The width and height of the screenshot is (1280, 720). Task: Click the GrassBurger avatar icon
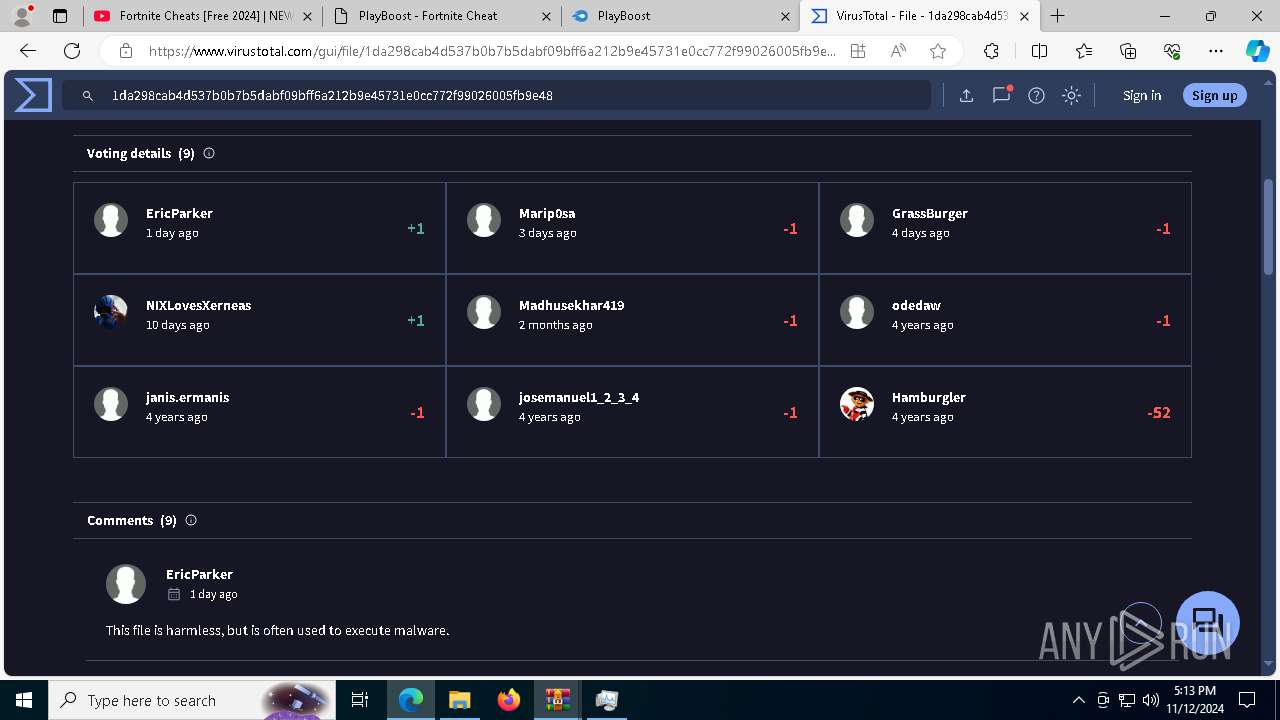pyautogui.click(x=857, y=220)
